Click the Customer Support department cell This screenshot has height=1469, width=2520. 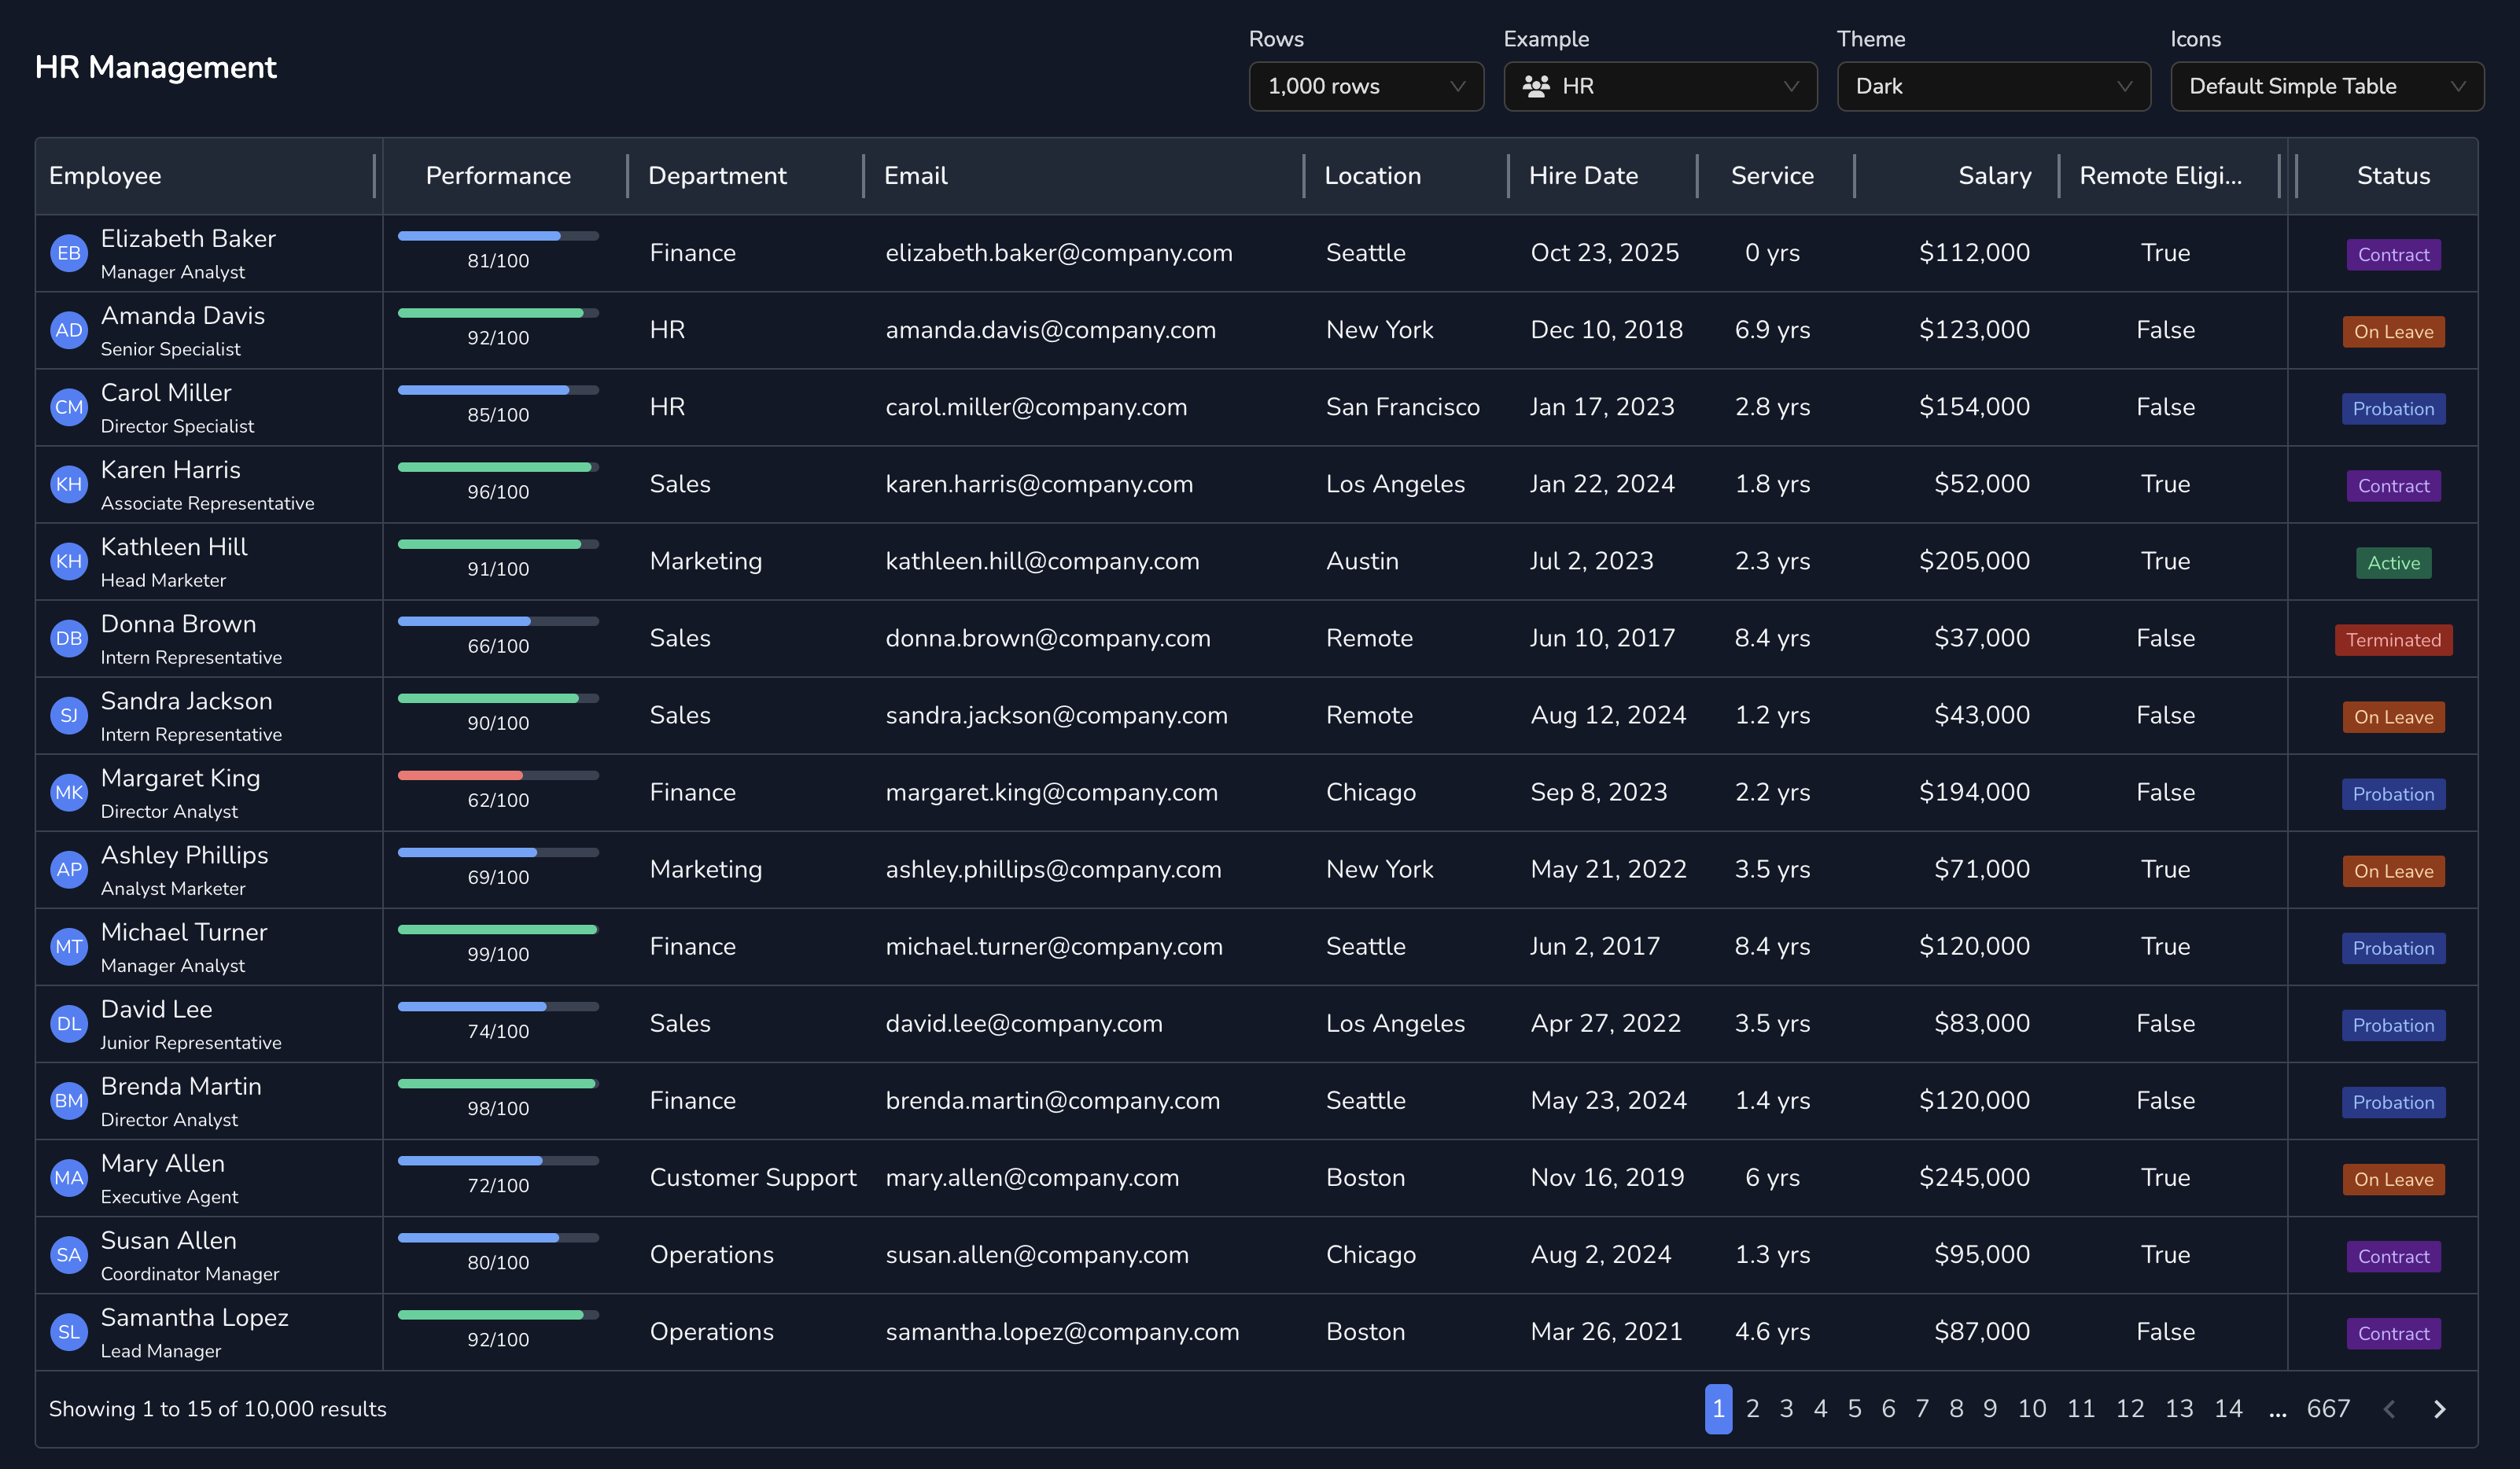[753, 1177]
